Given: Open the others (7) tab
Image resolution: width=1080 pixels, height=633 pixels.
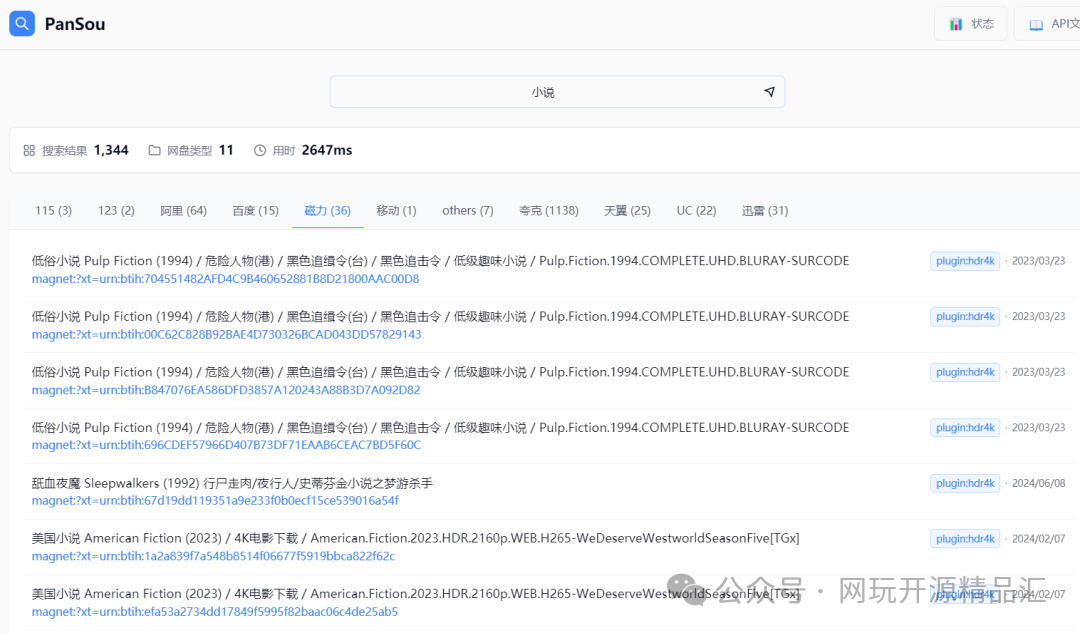Looking at the screenshot, I should coord(467,210).
